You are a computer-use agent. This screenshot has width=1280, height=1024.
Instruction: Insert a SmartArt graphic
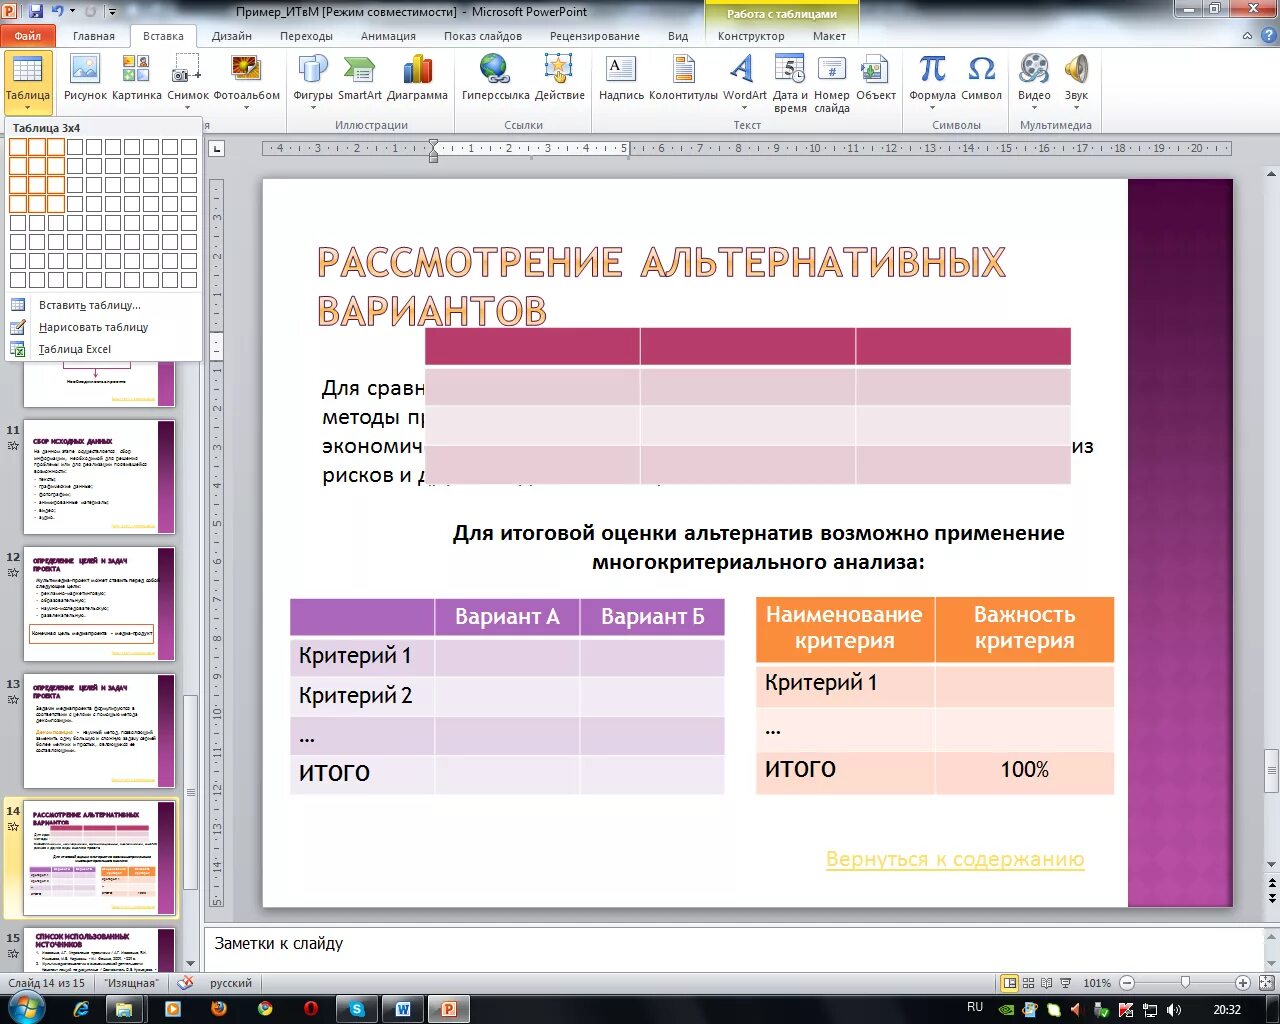pyautogui.click(x=360, y=78)
